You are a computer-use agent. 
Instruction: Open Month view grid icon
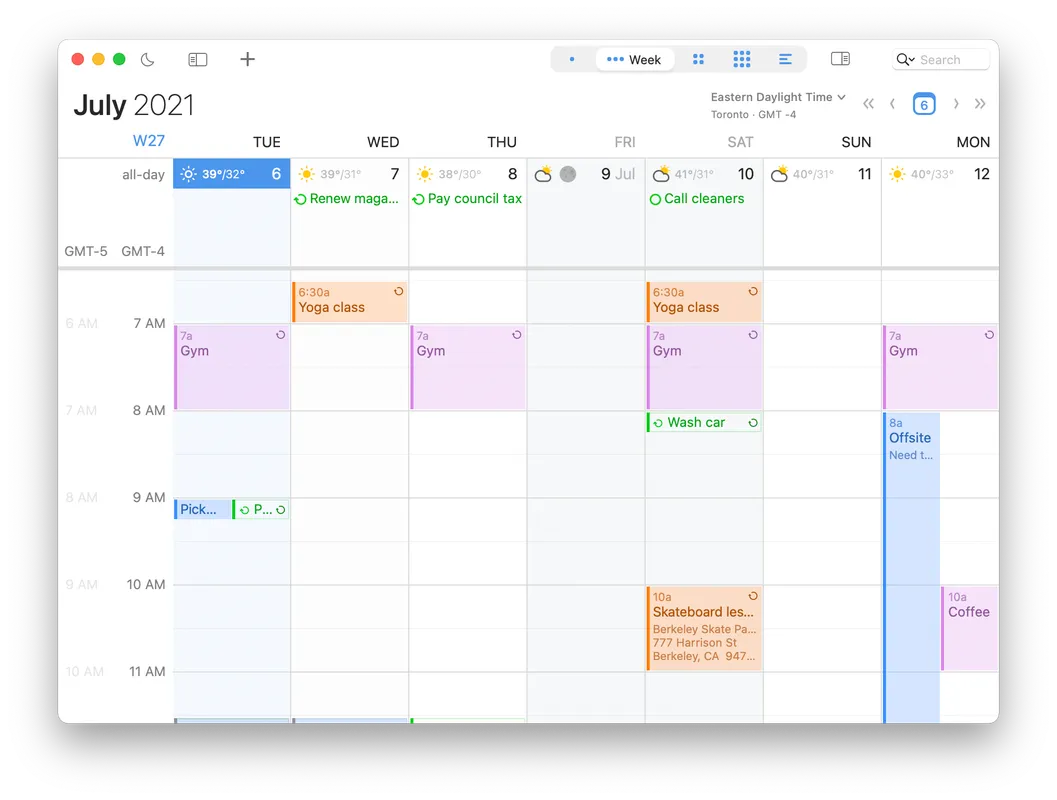[x=698, y=59]
